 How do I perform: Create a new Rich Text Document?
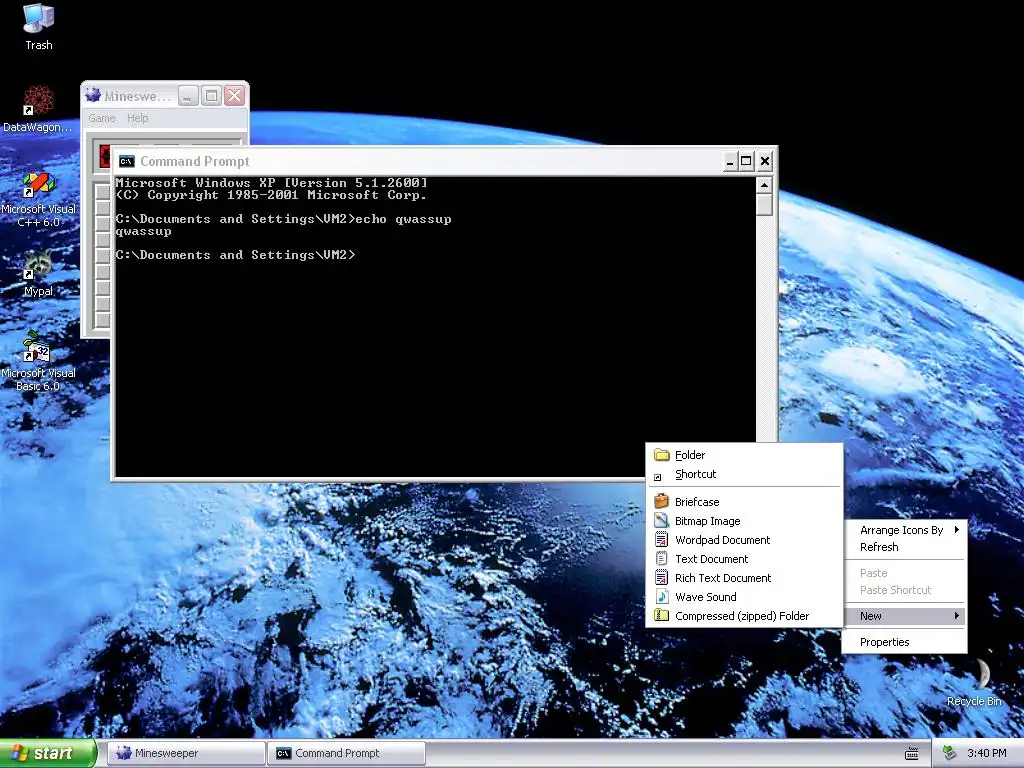tap(744, 577)
